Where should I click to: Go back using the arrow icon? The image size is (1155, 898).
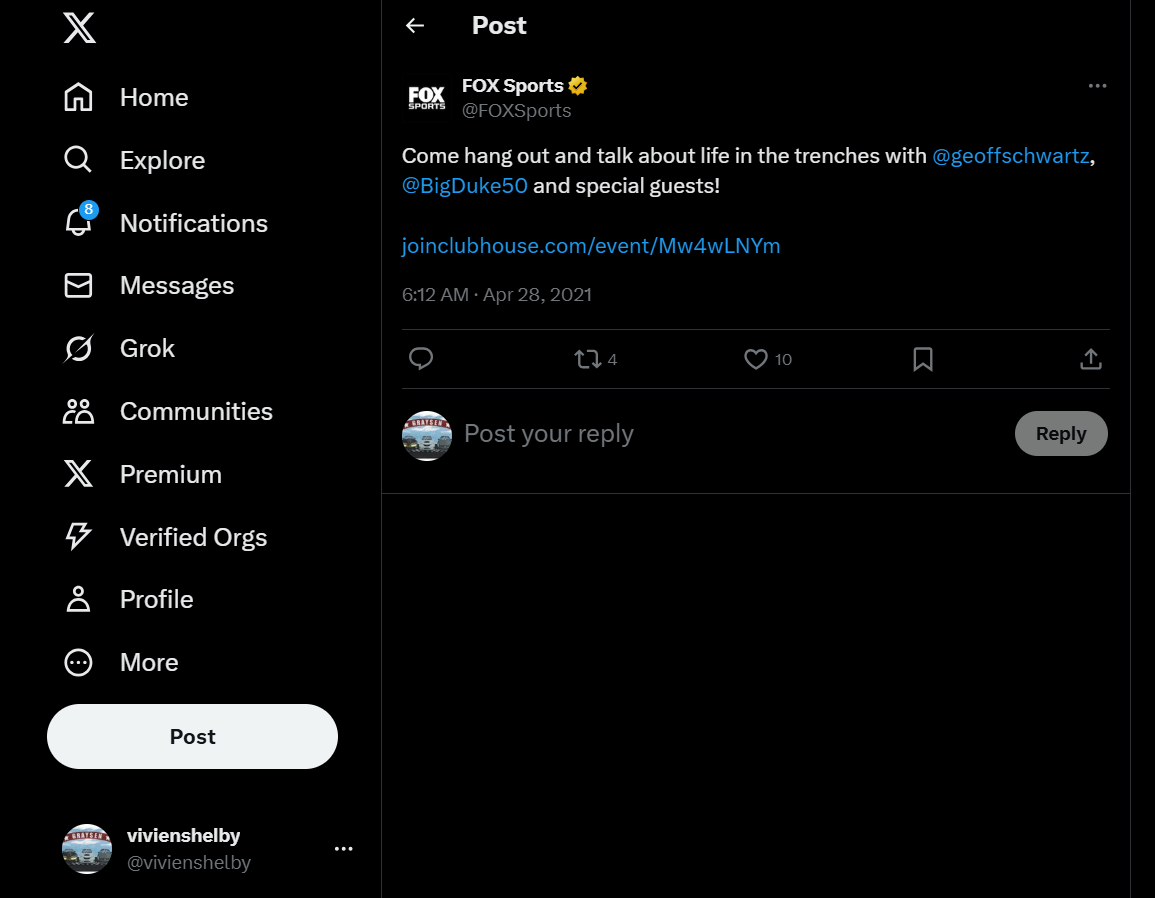pos(415,26)
